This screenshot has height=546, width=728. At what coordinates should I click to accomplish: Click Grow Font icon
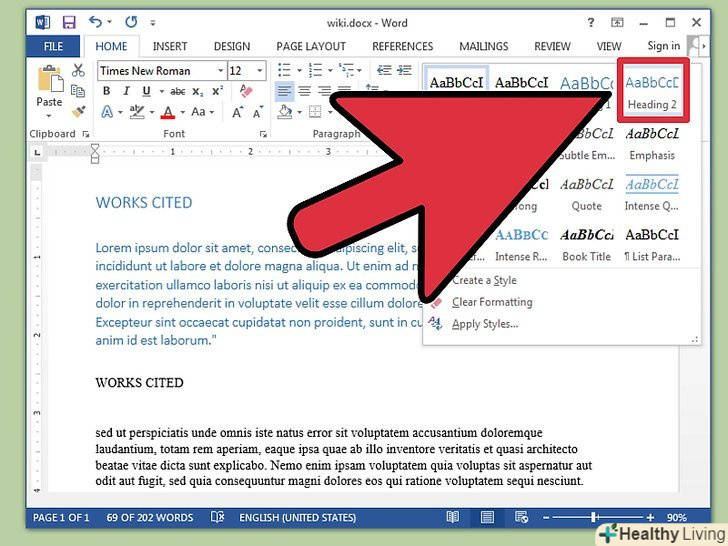coord(237,112)
